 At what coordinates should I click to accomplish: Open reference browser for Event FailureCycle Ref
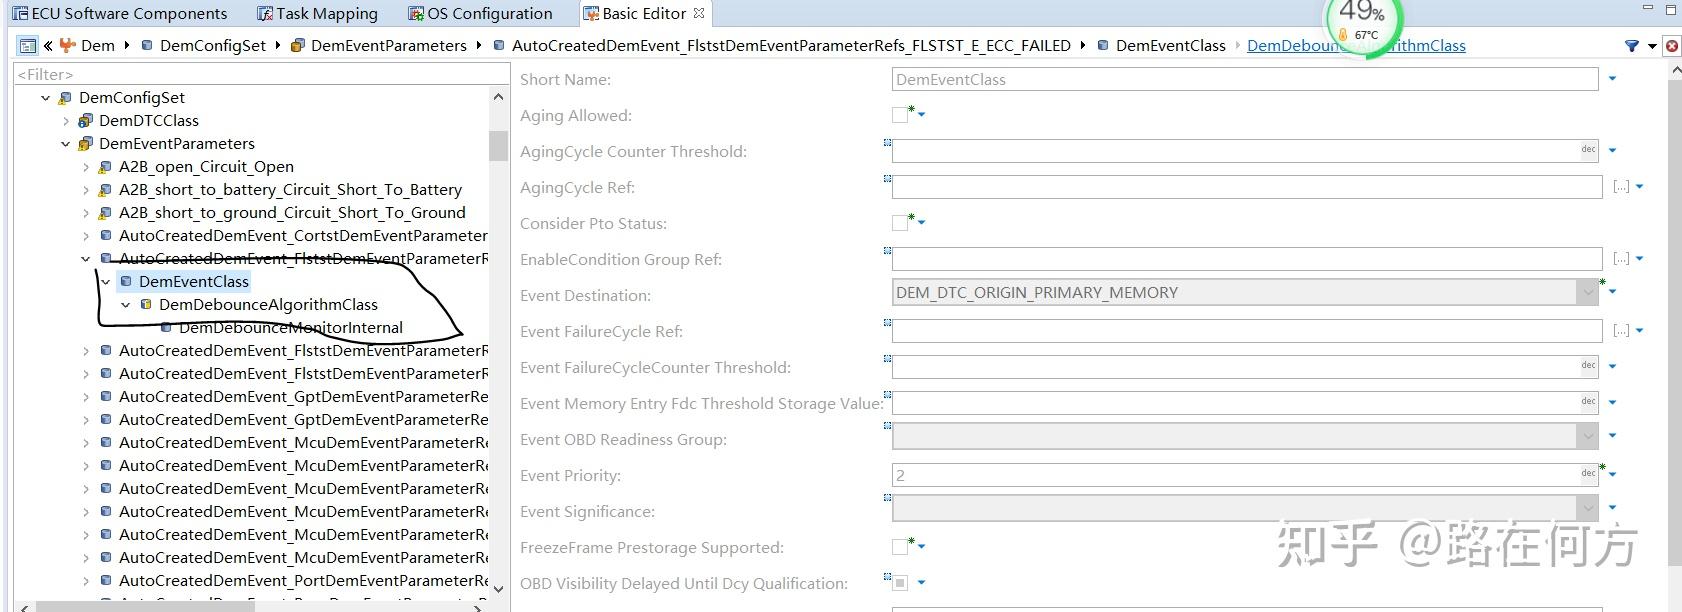click(x=1621, y=331)
